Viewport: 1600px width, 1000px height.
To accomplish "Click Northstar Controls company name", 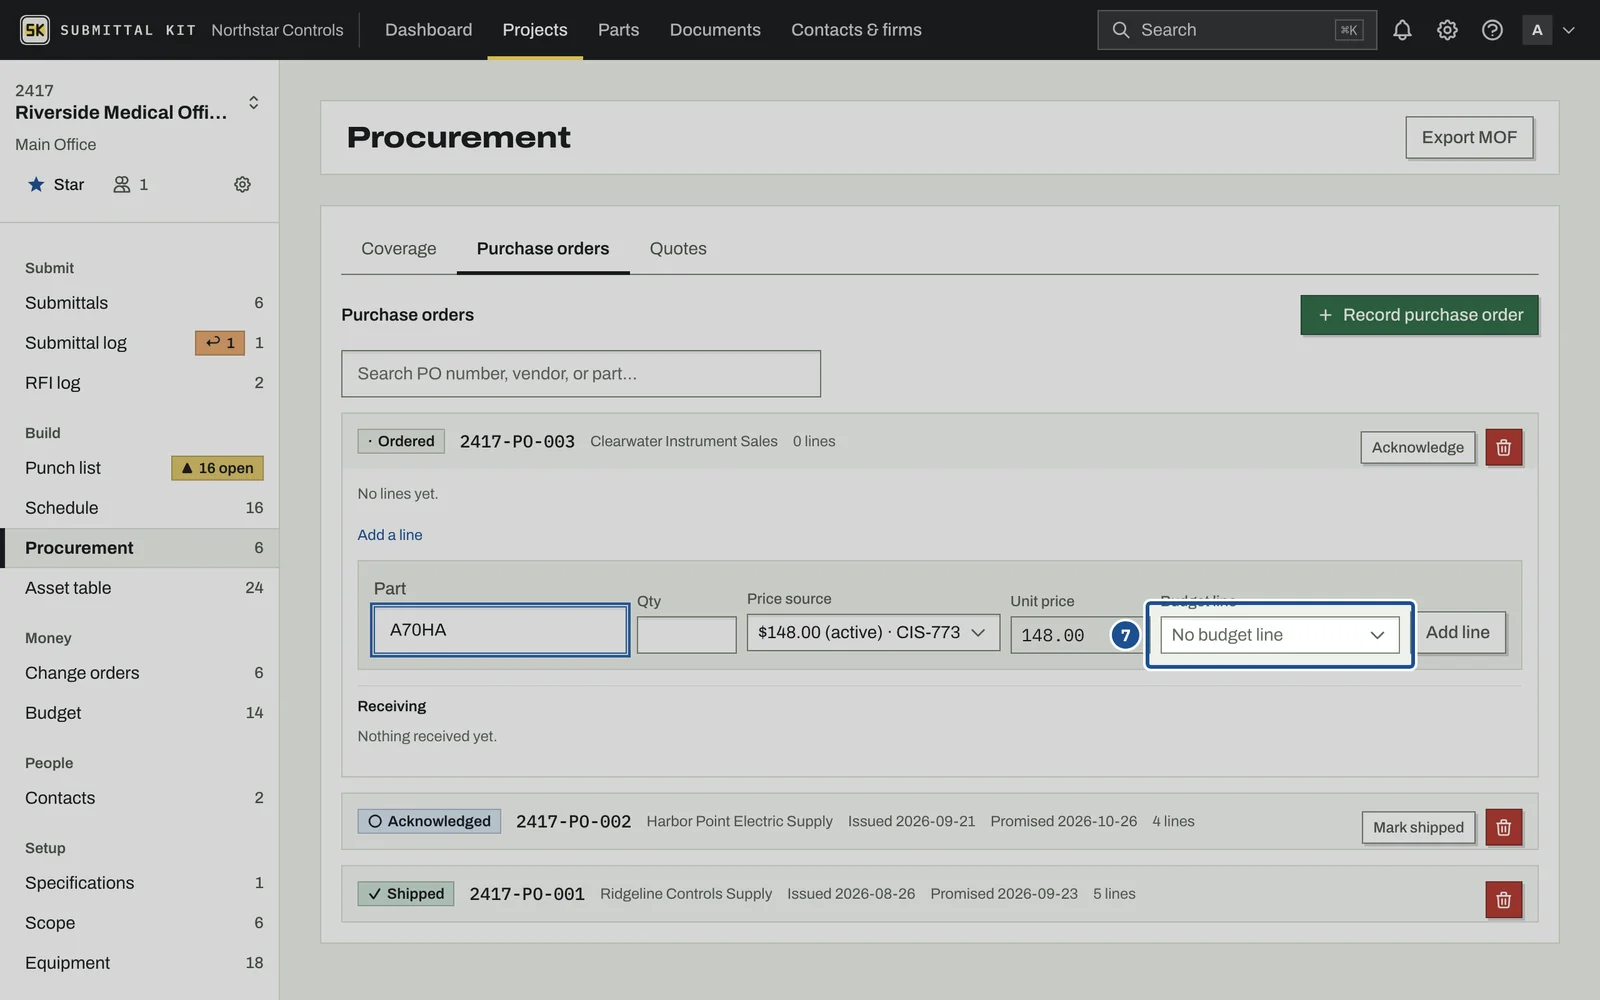I will (277, 30).
